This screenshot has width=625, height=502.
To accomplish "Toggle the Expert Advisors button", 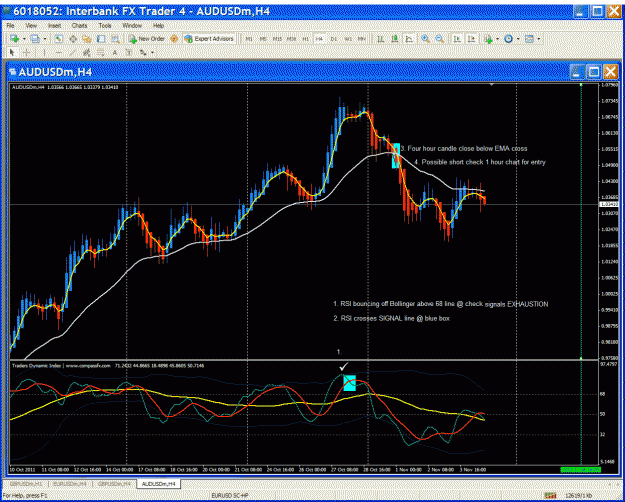I will pyautogui.click(x=209, y=39).
